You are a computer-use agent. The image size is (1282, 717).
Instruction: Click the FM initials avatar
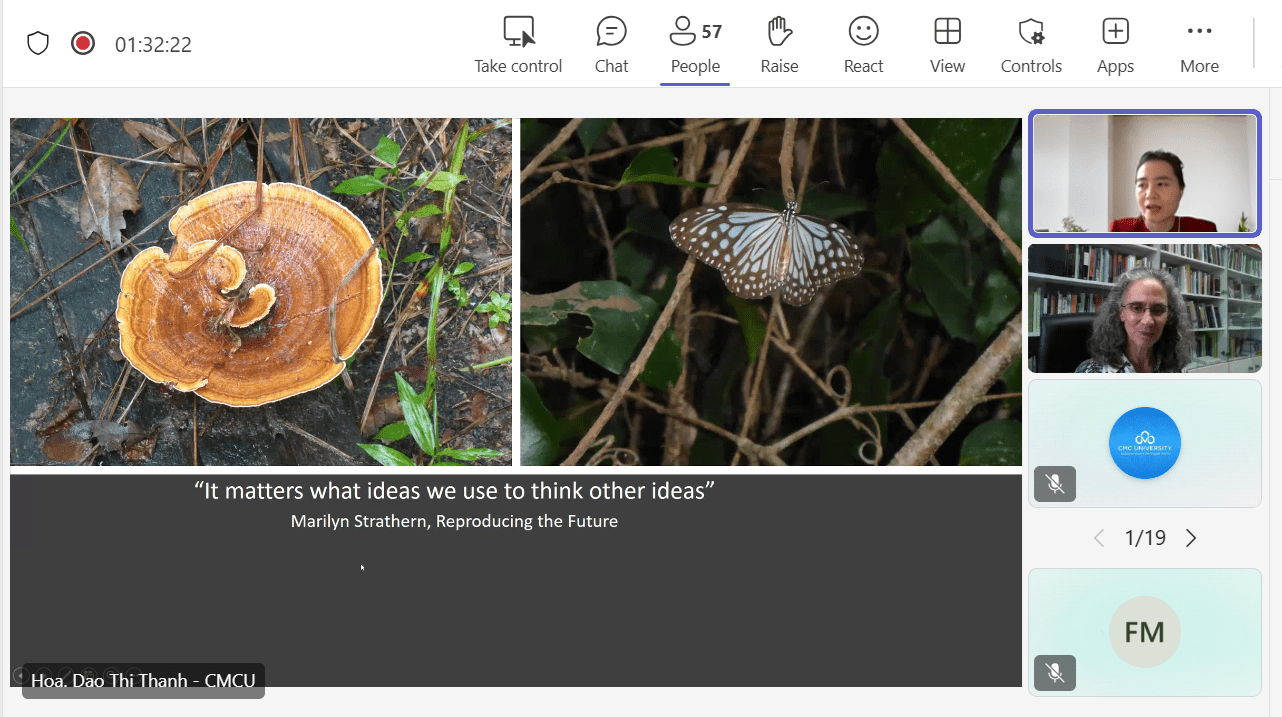(x=1145, y=632)
